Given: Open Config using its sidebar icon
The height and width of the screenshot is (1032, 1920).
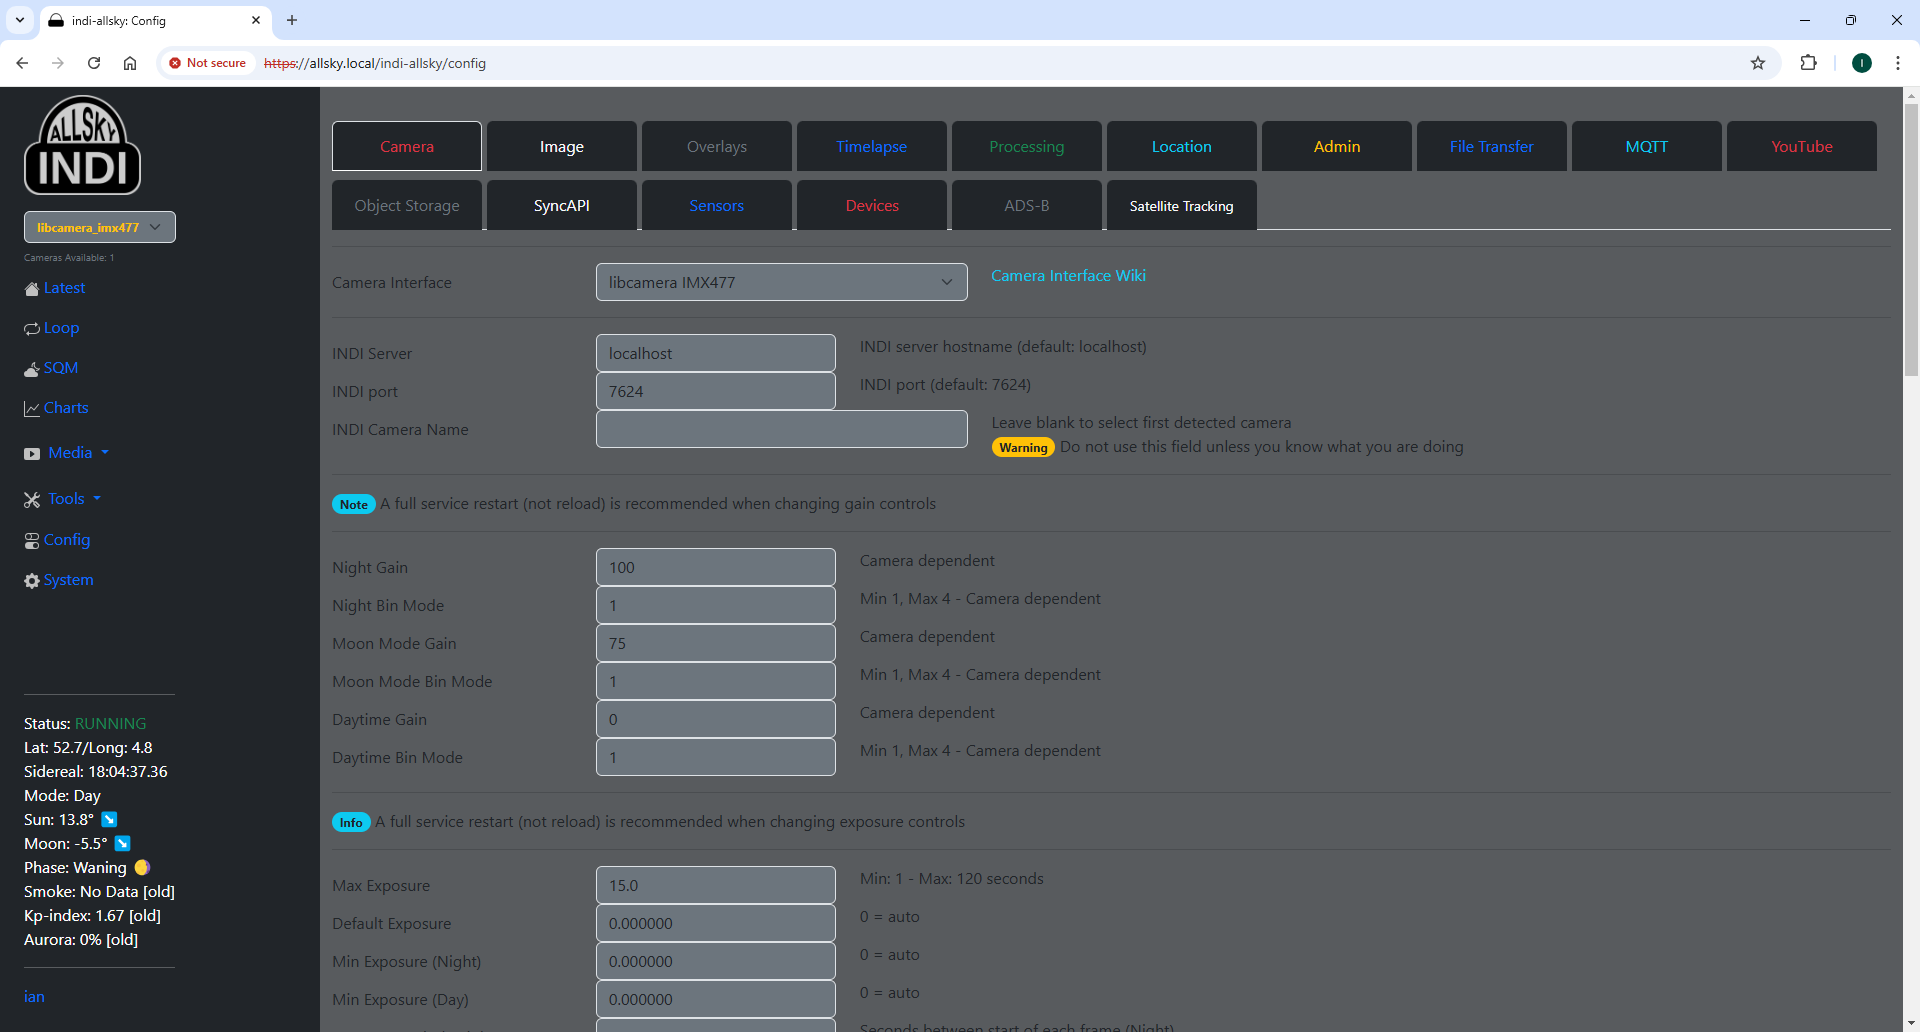Looking at the screenshot, I should pos(33,540).
